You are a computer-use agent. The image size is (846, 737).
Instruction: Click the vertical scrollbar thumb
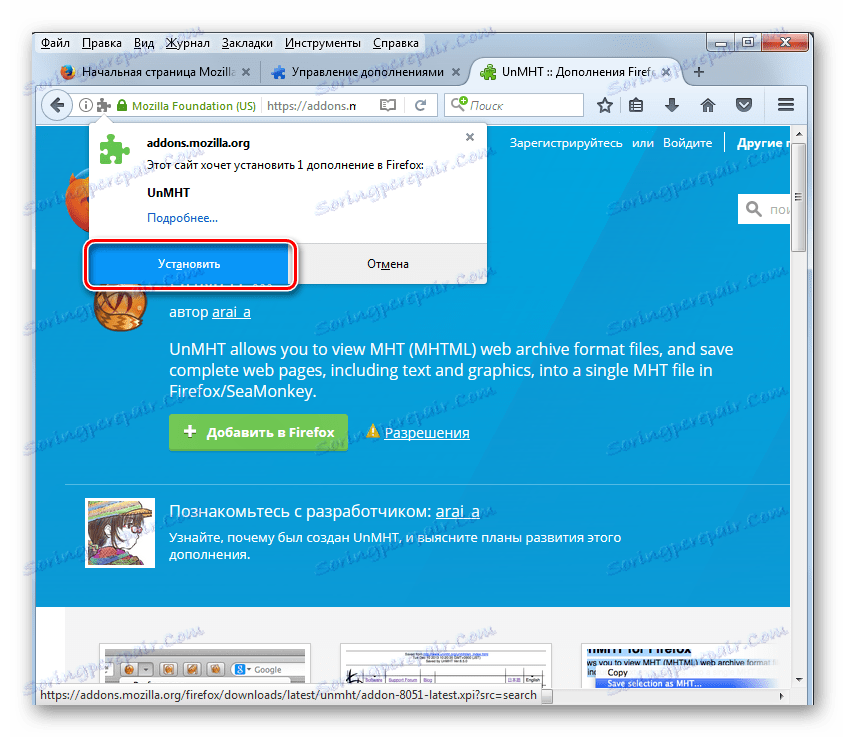799,197
